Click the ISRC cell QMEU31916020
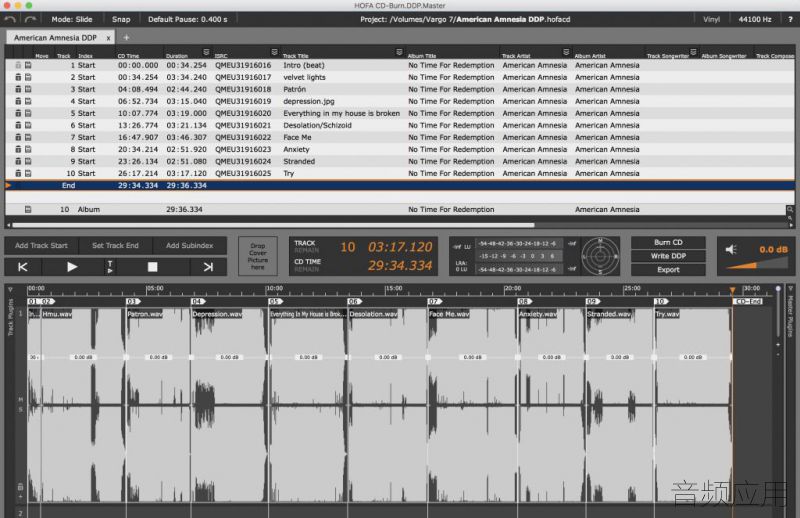 point(243,113)
